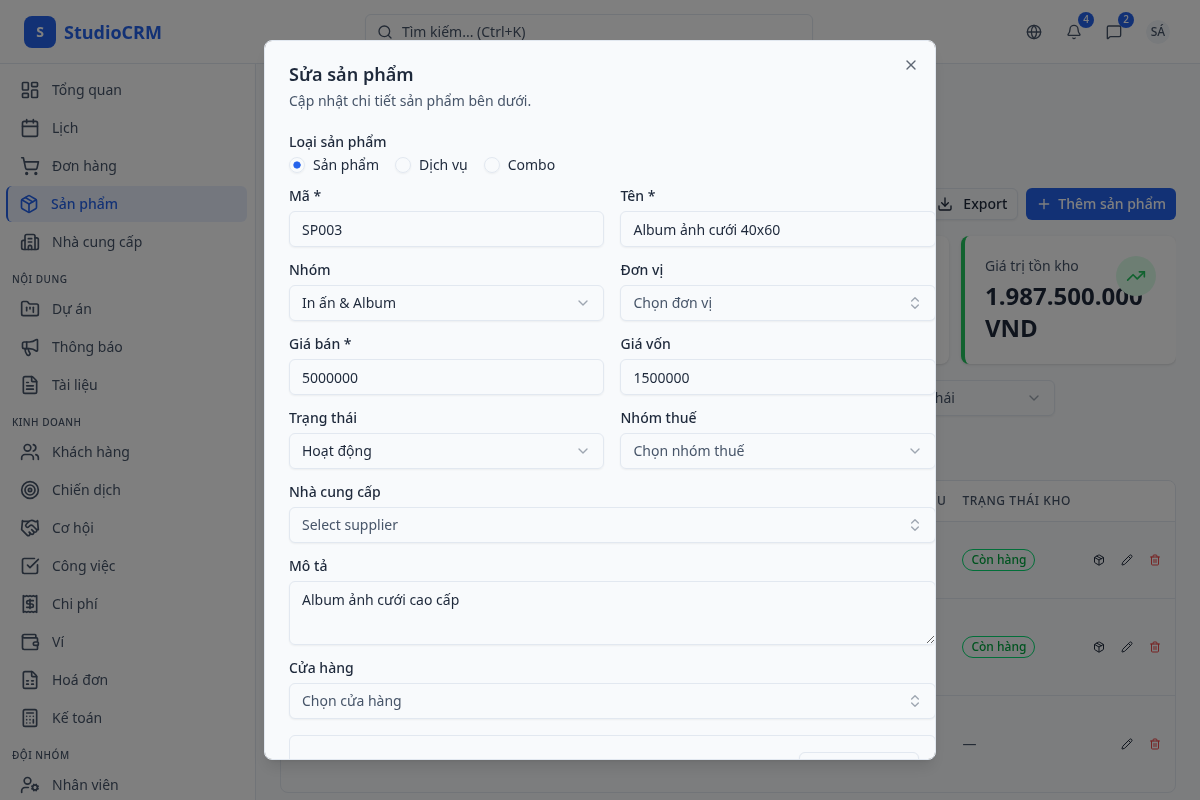
Task: Click the trending-up icon on Giá trị tồn kho card
Action: (1136, 276)
